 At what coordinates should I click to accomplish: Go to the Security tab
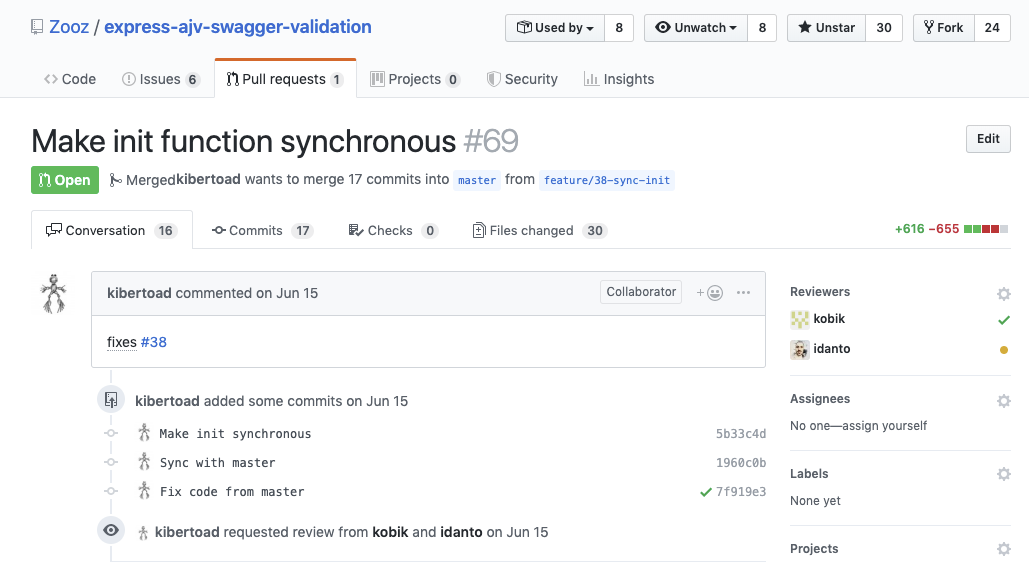tap(522, 79)
